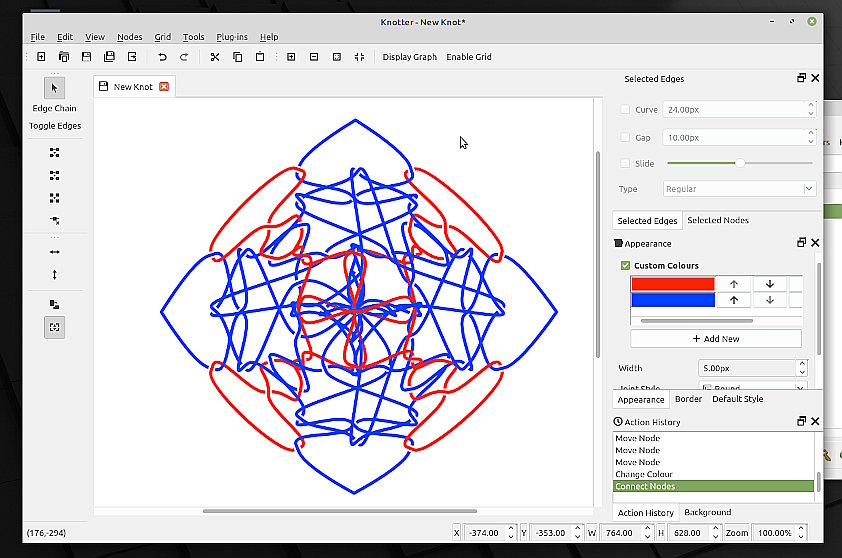Switch to the Background tab
This screenshot has width=842, height=558.
[708, 512]
